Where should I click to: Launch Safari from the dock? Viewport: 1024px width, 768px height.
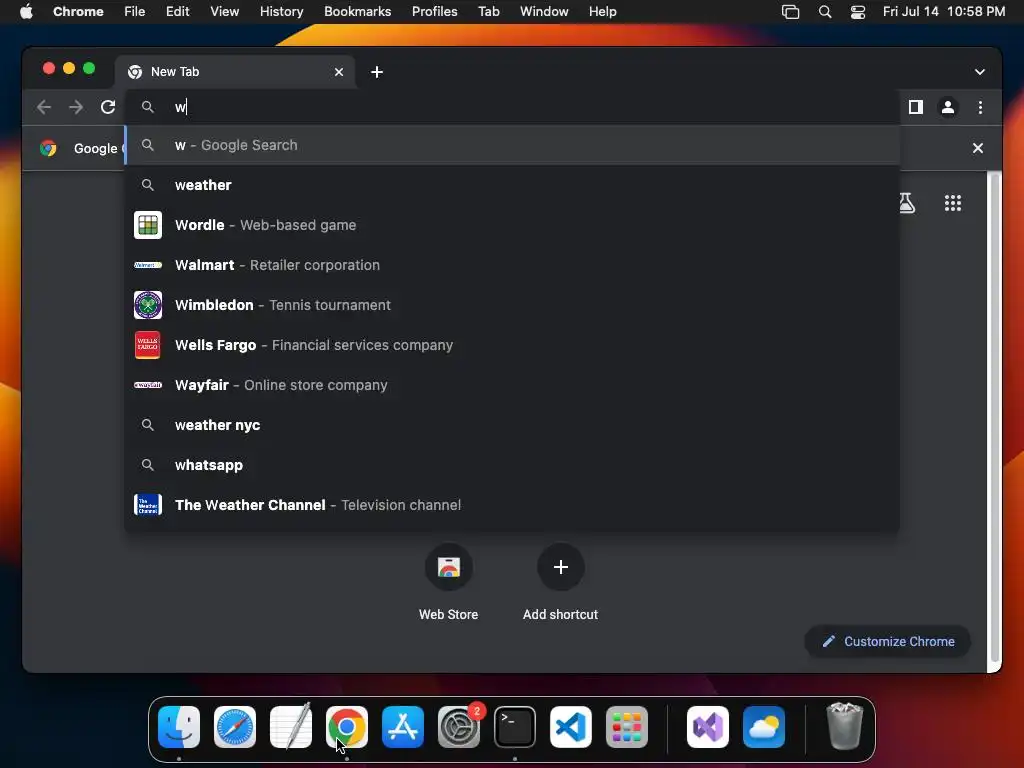pyautogui.click(x=235, y=727)
